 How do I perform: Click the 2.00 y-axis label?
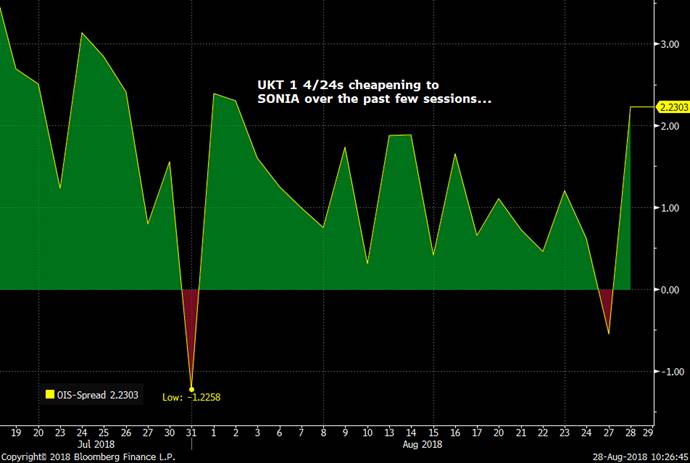669,126
